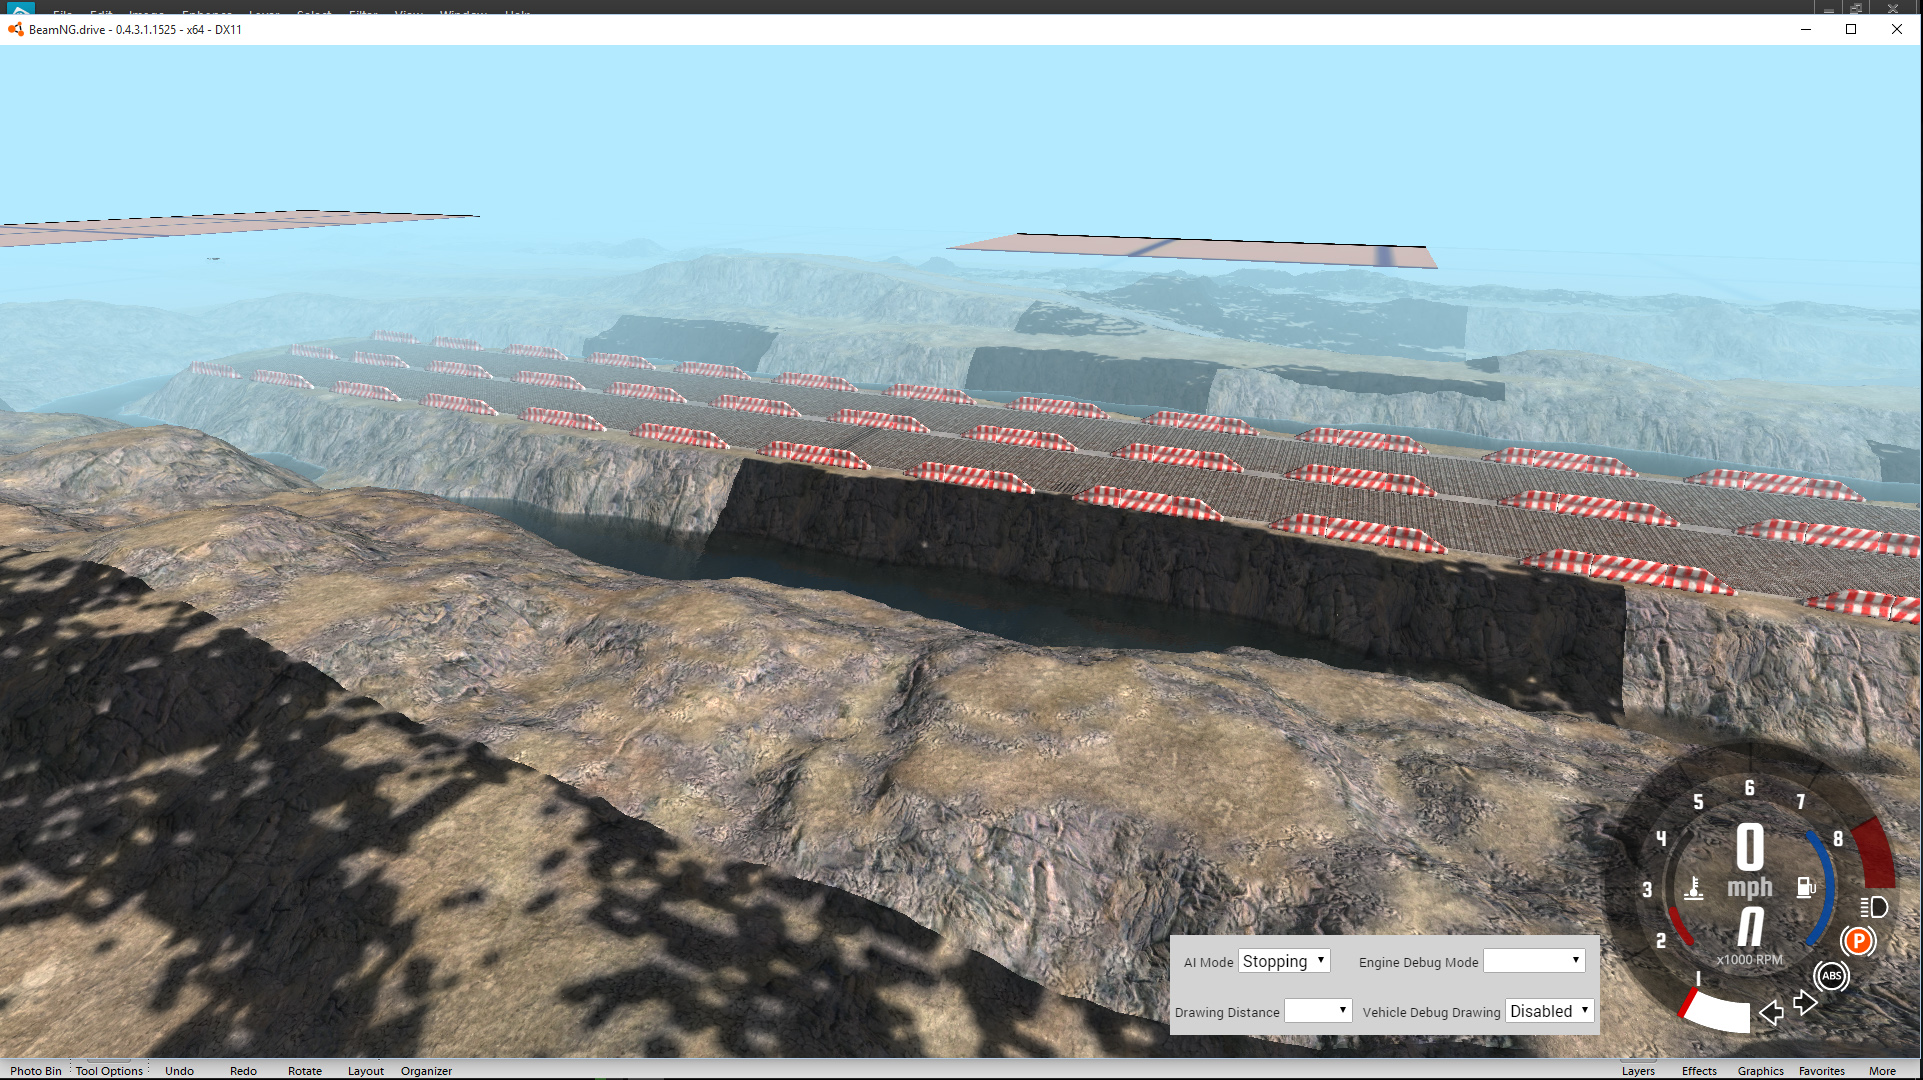Click the fuel pump gauge icon
This screenshot has height=1080, width=1923.
(x=1806, y=887)
